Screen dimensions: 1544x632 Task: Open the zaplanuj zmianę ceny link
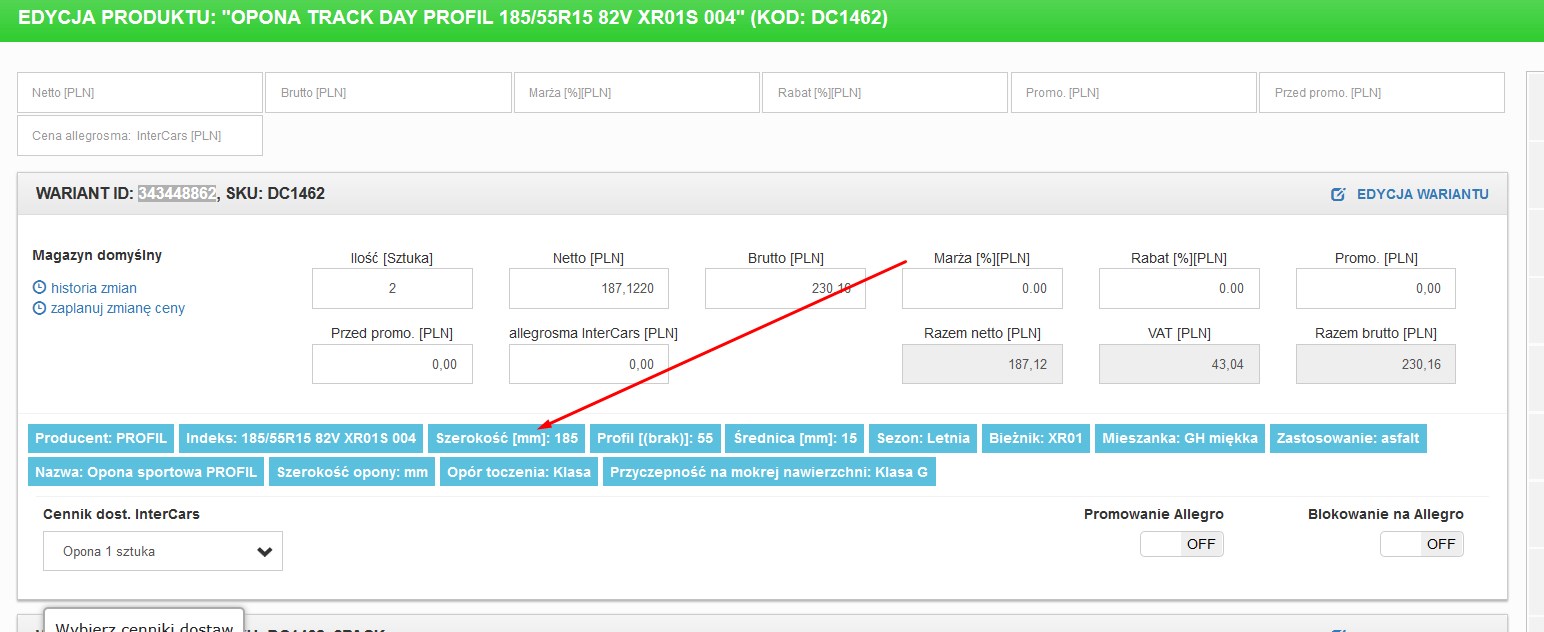(x=118, y=308)
